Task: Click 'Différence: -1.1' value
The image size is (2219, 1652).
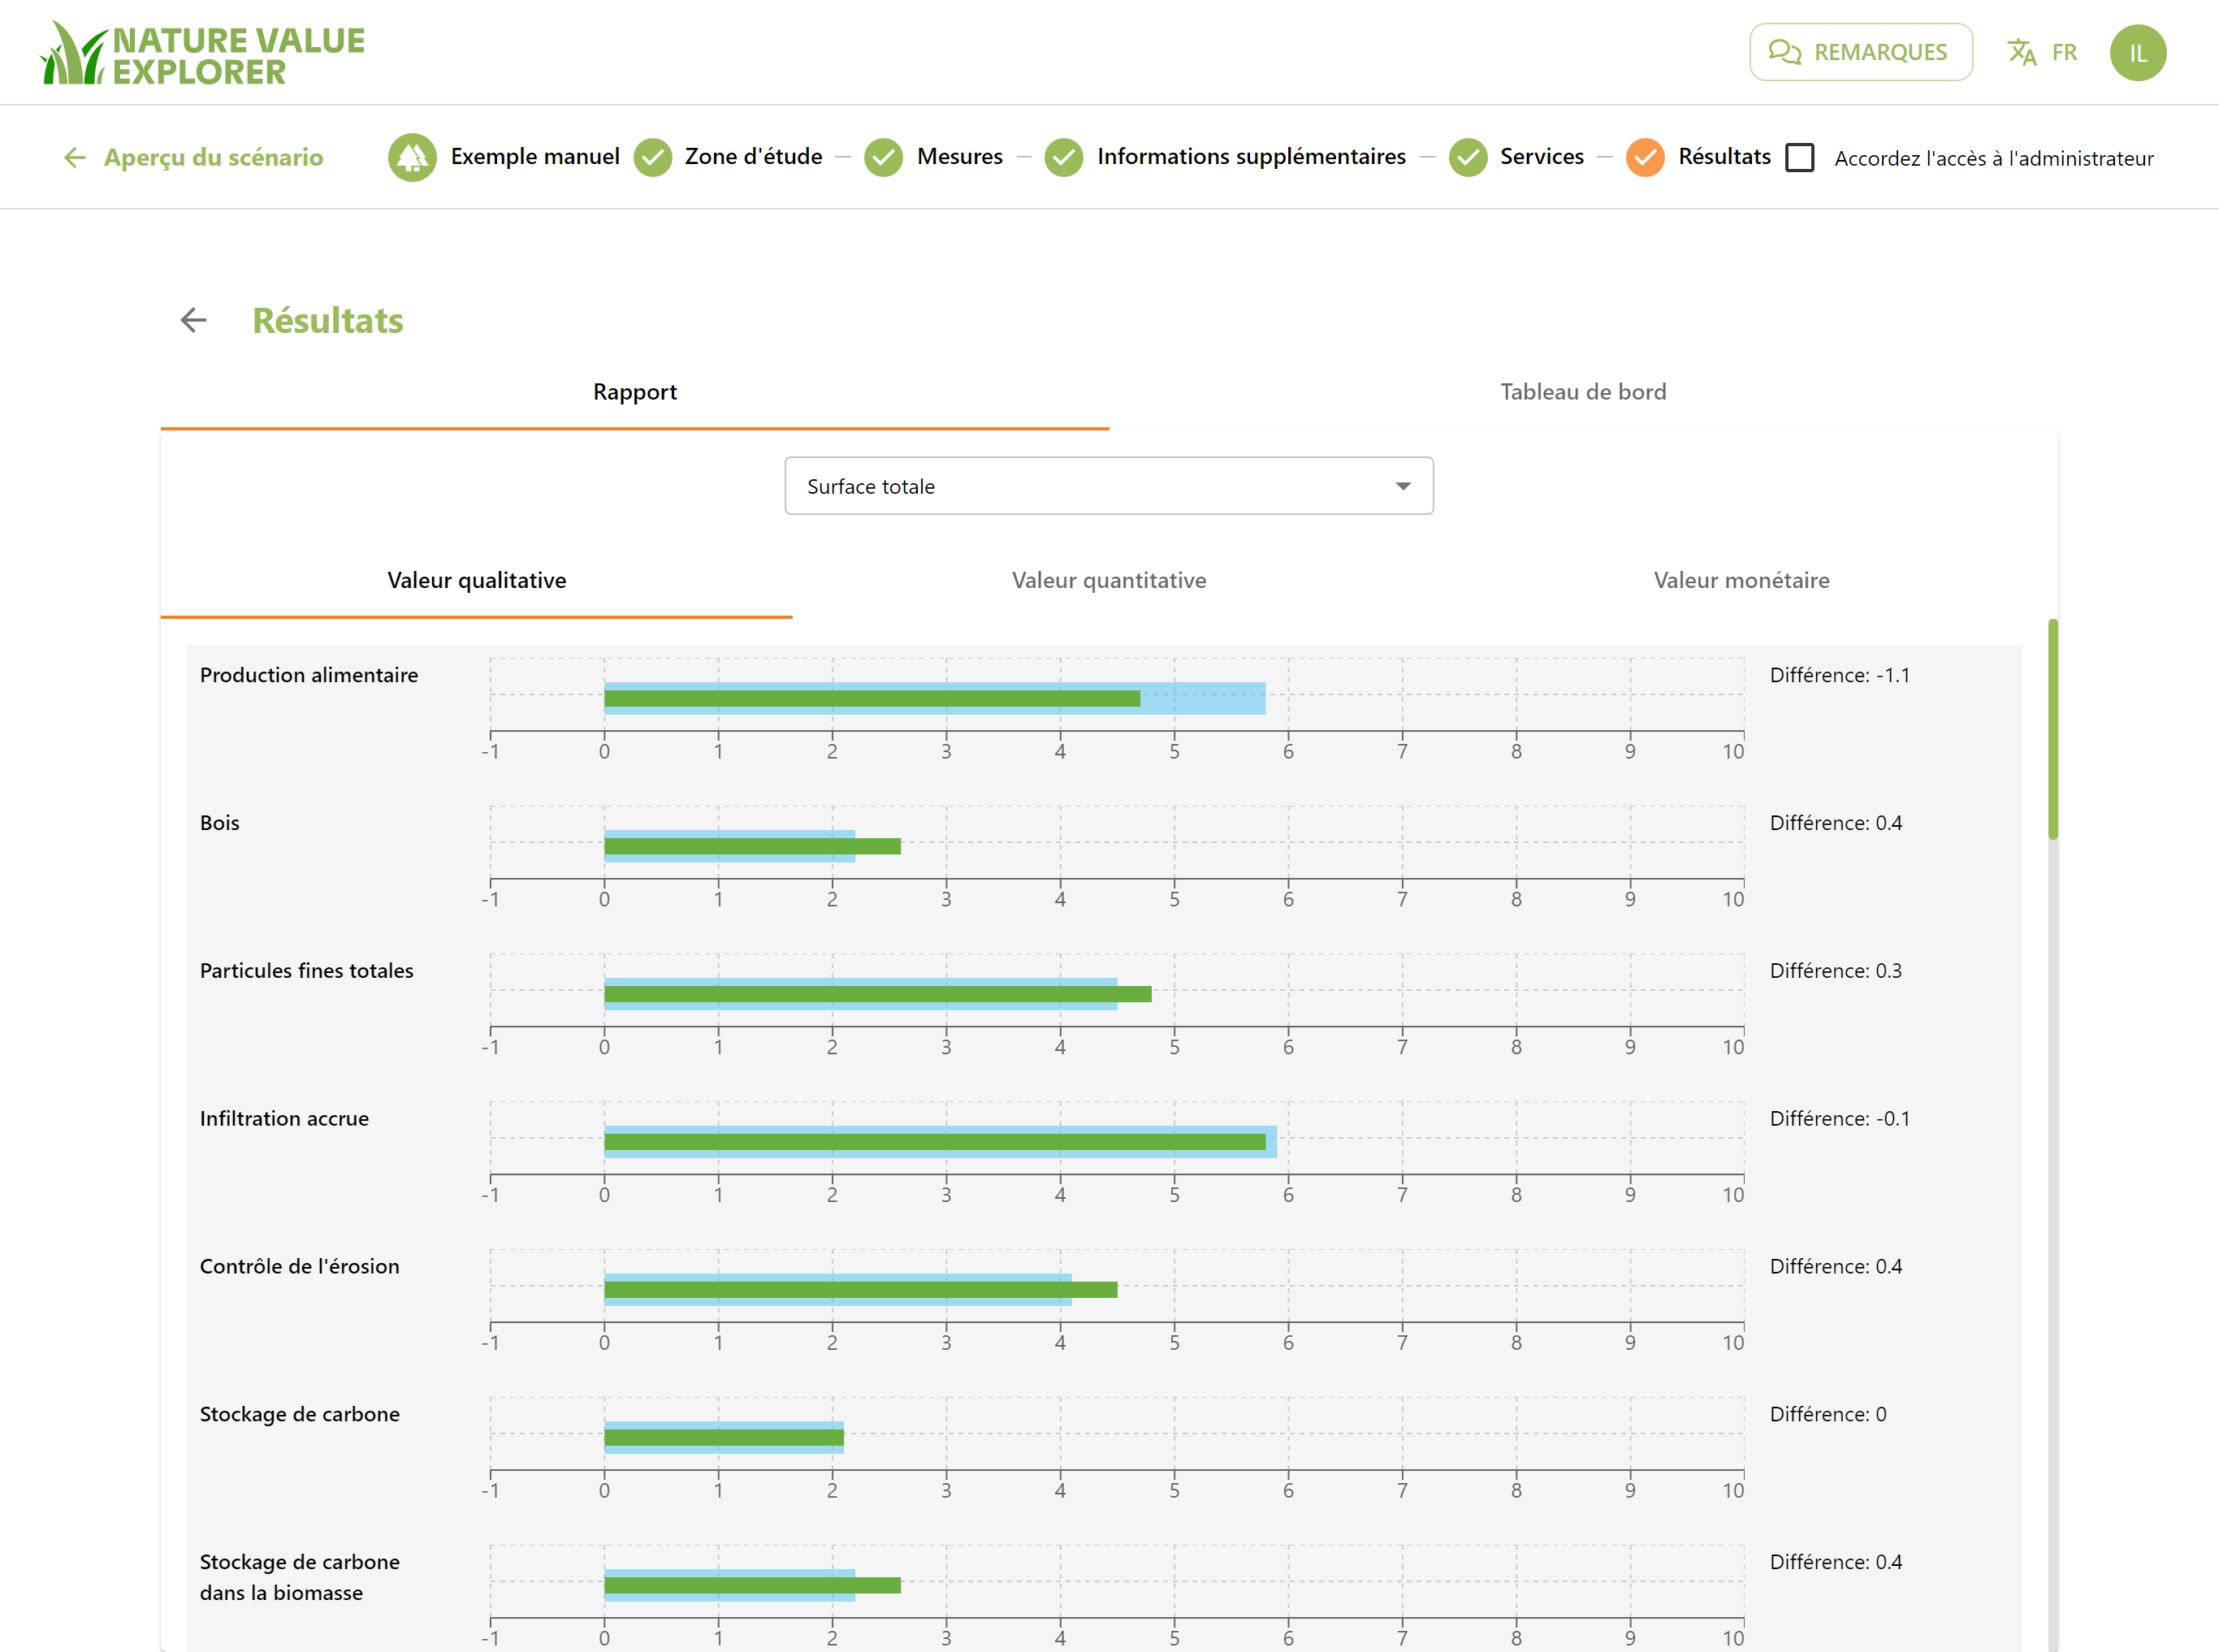Action: [x=1839, y=675]
